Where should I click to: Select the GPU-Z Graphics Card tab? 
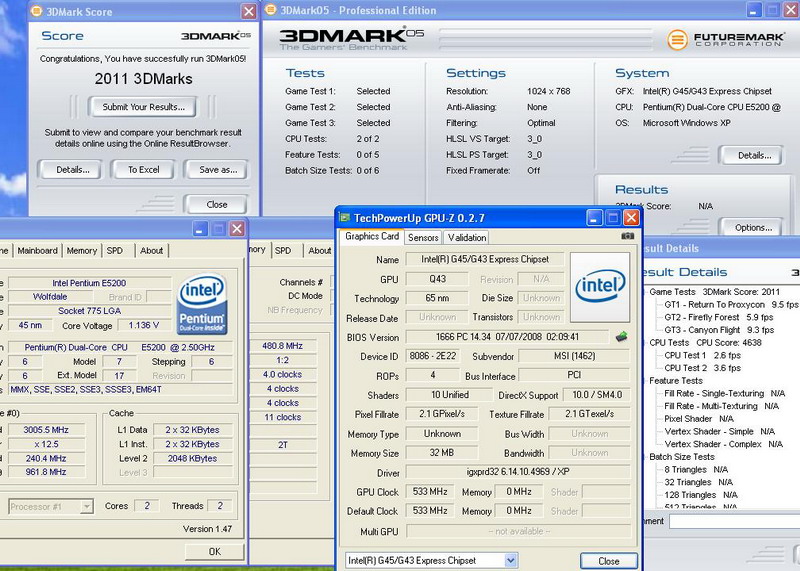(x=372, y=236)
